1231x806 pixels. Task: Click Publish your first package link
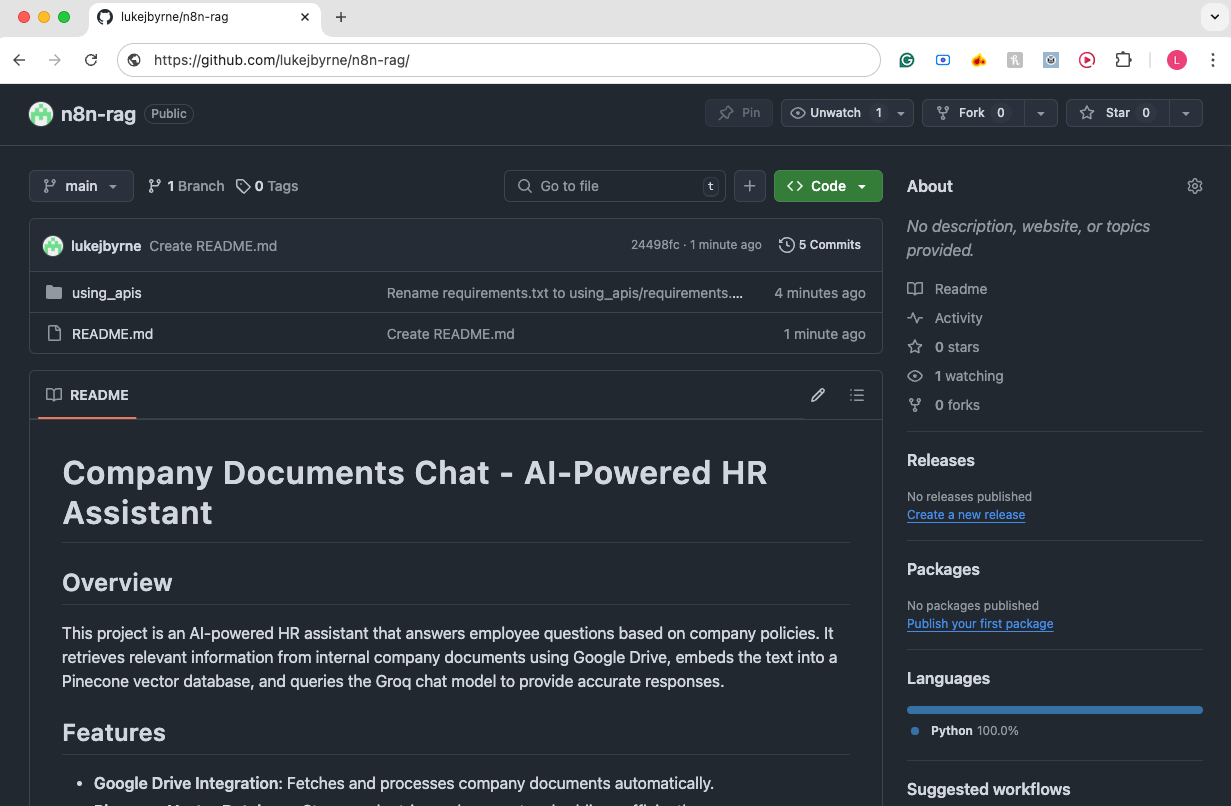(x=979, y=624)
